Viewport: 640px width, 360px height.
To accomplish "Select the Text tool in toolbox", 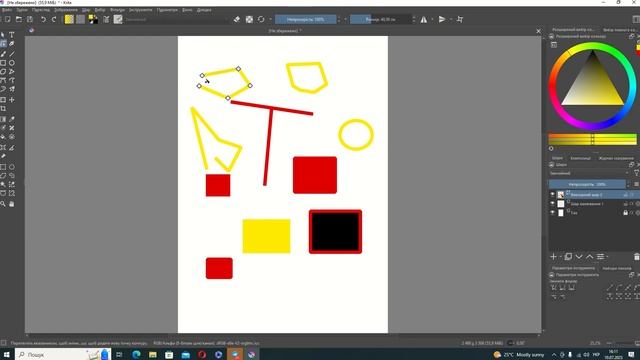I will [x=12, y=35].
